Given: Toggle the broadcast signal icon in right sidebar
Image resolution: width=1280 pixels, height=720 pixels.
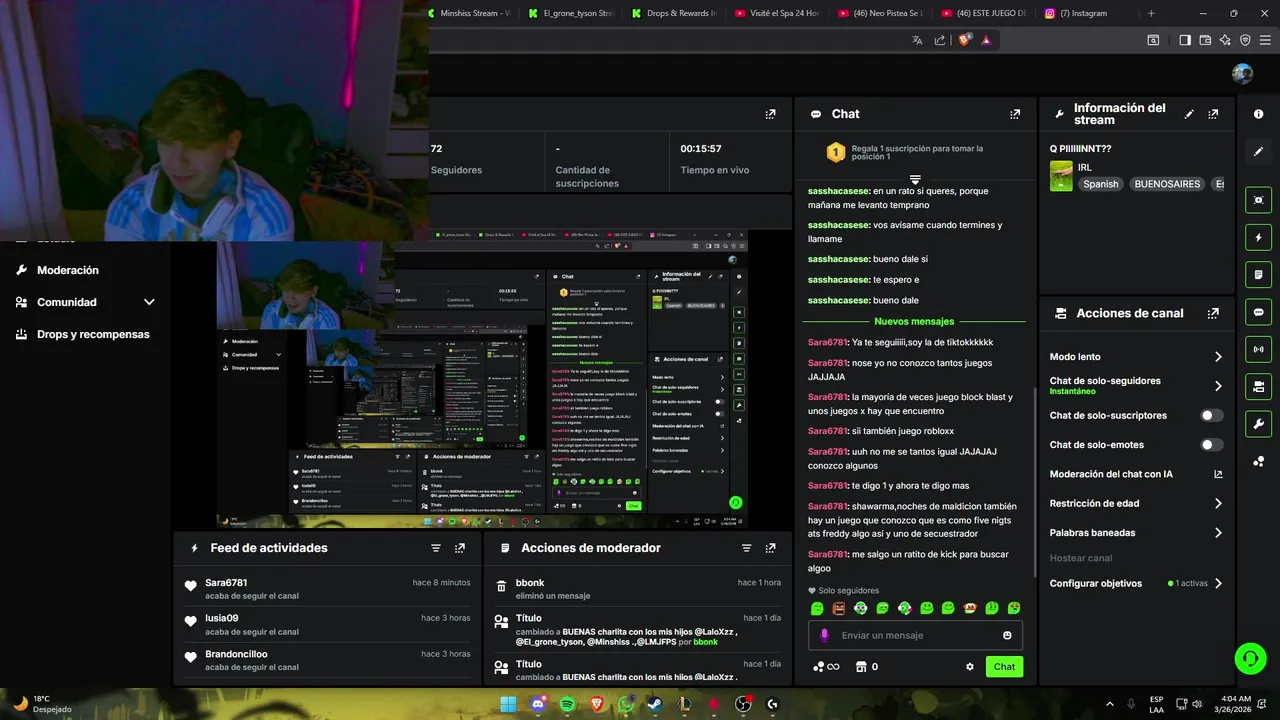Looking at the screenshot, I should (x=1258, y=349).
